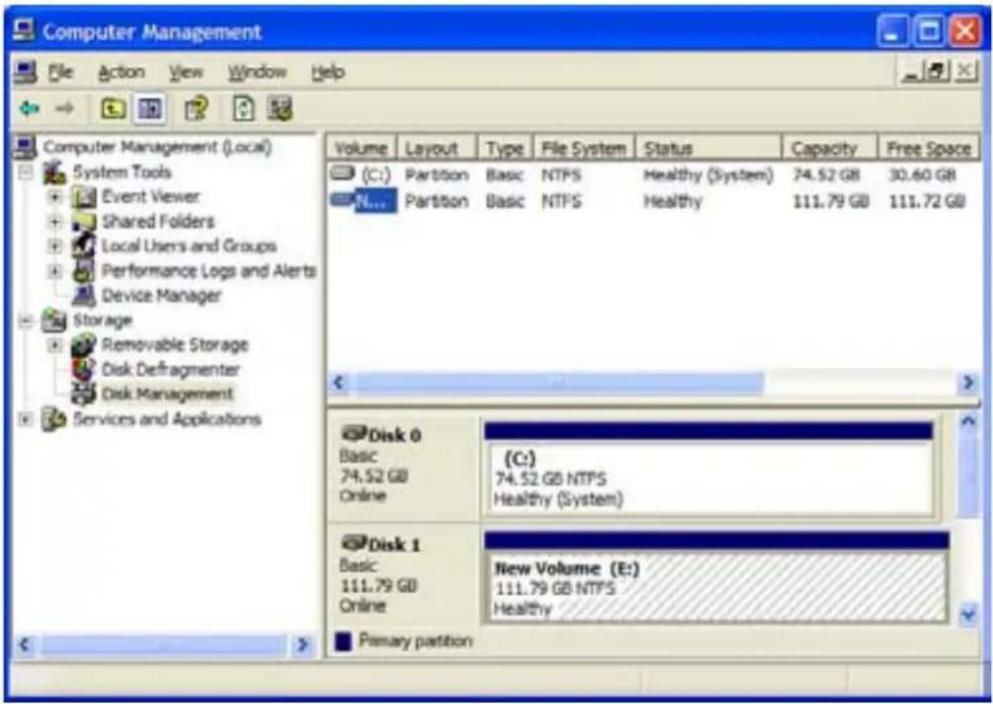
Task: Click the 111.72 GB free space cell
Action: pyautogui.click(x=927, y=201)
